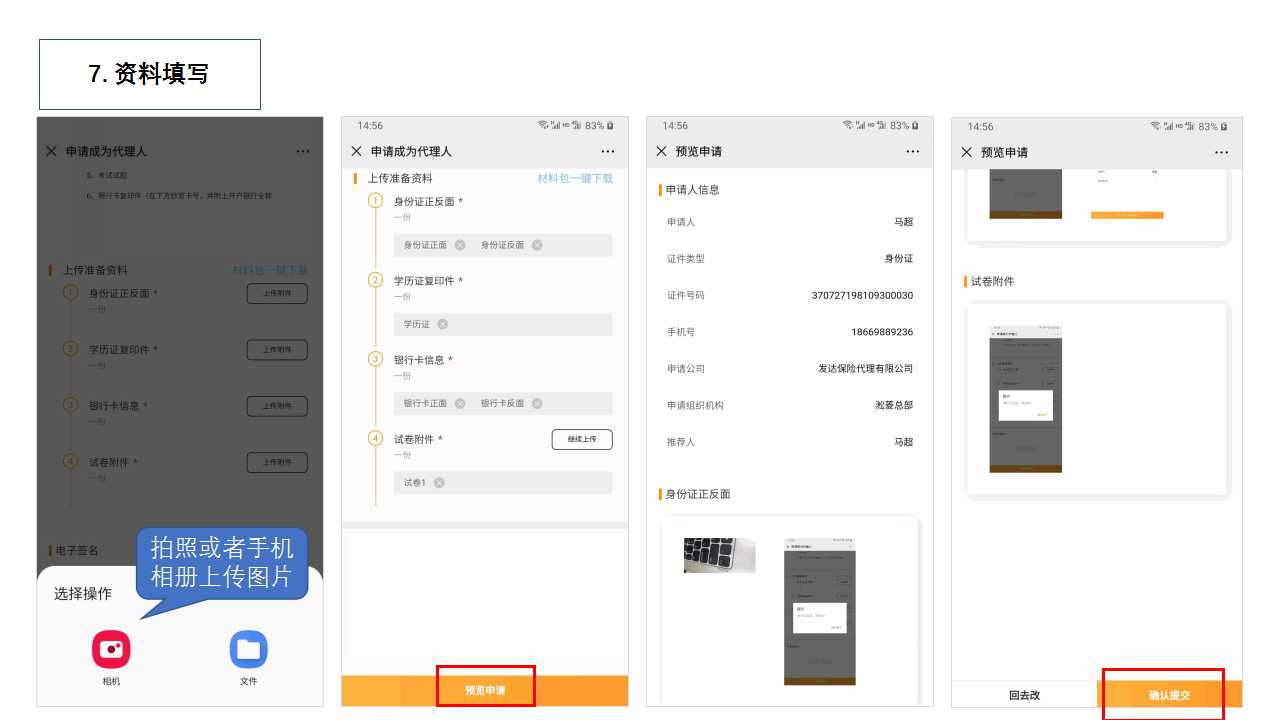Remove the 银行卡反面 uploaded file chip
The width and height of the screenshot is (1280, 720).
click(537, 404)
